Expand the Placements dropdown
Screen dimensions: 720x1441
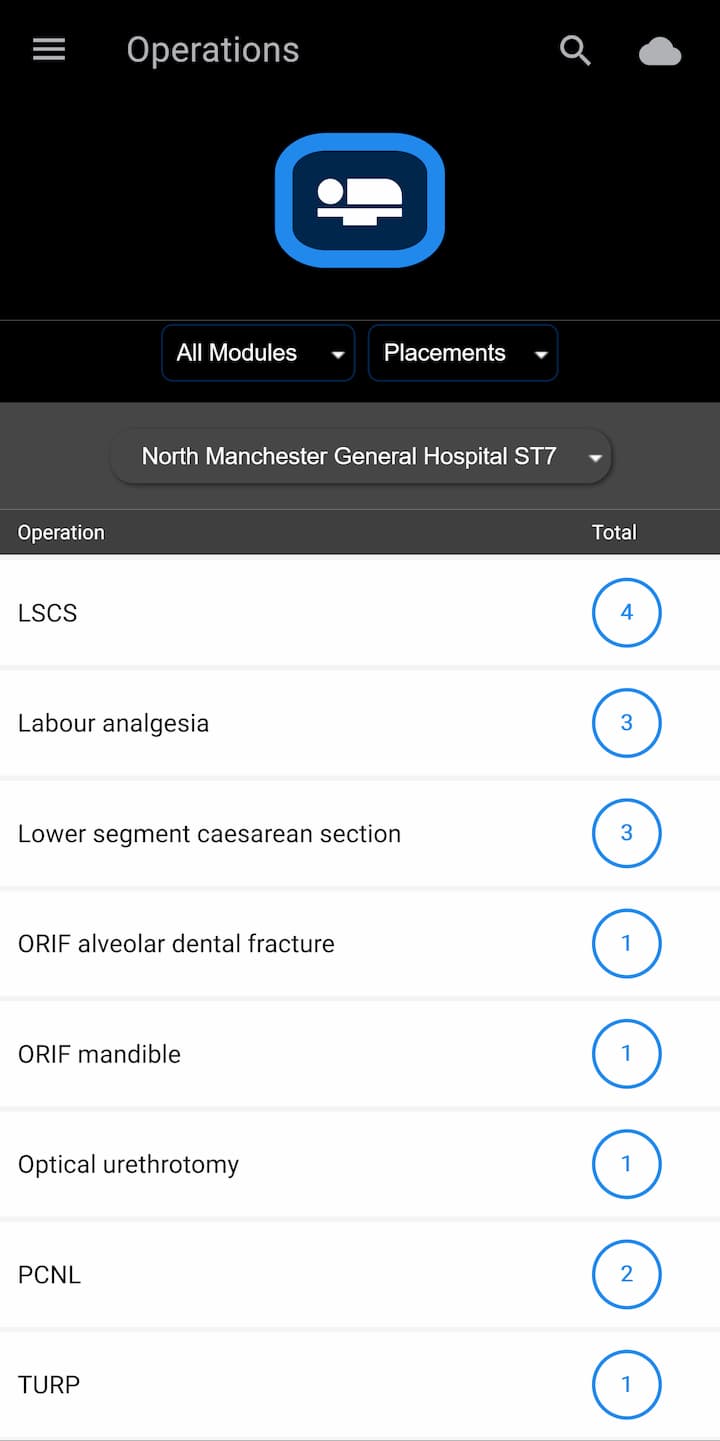coord(463,353)
